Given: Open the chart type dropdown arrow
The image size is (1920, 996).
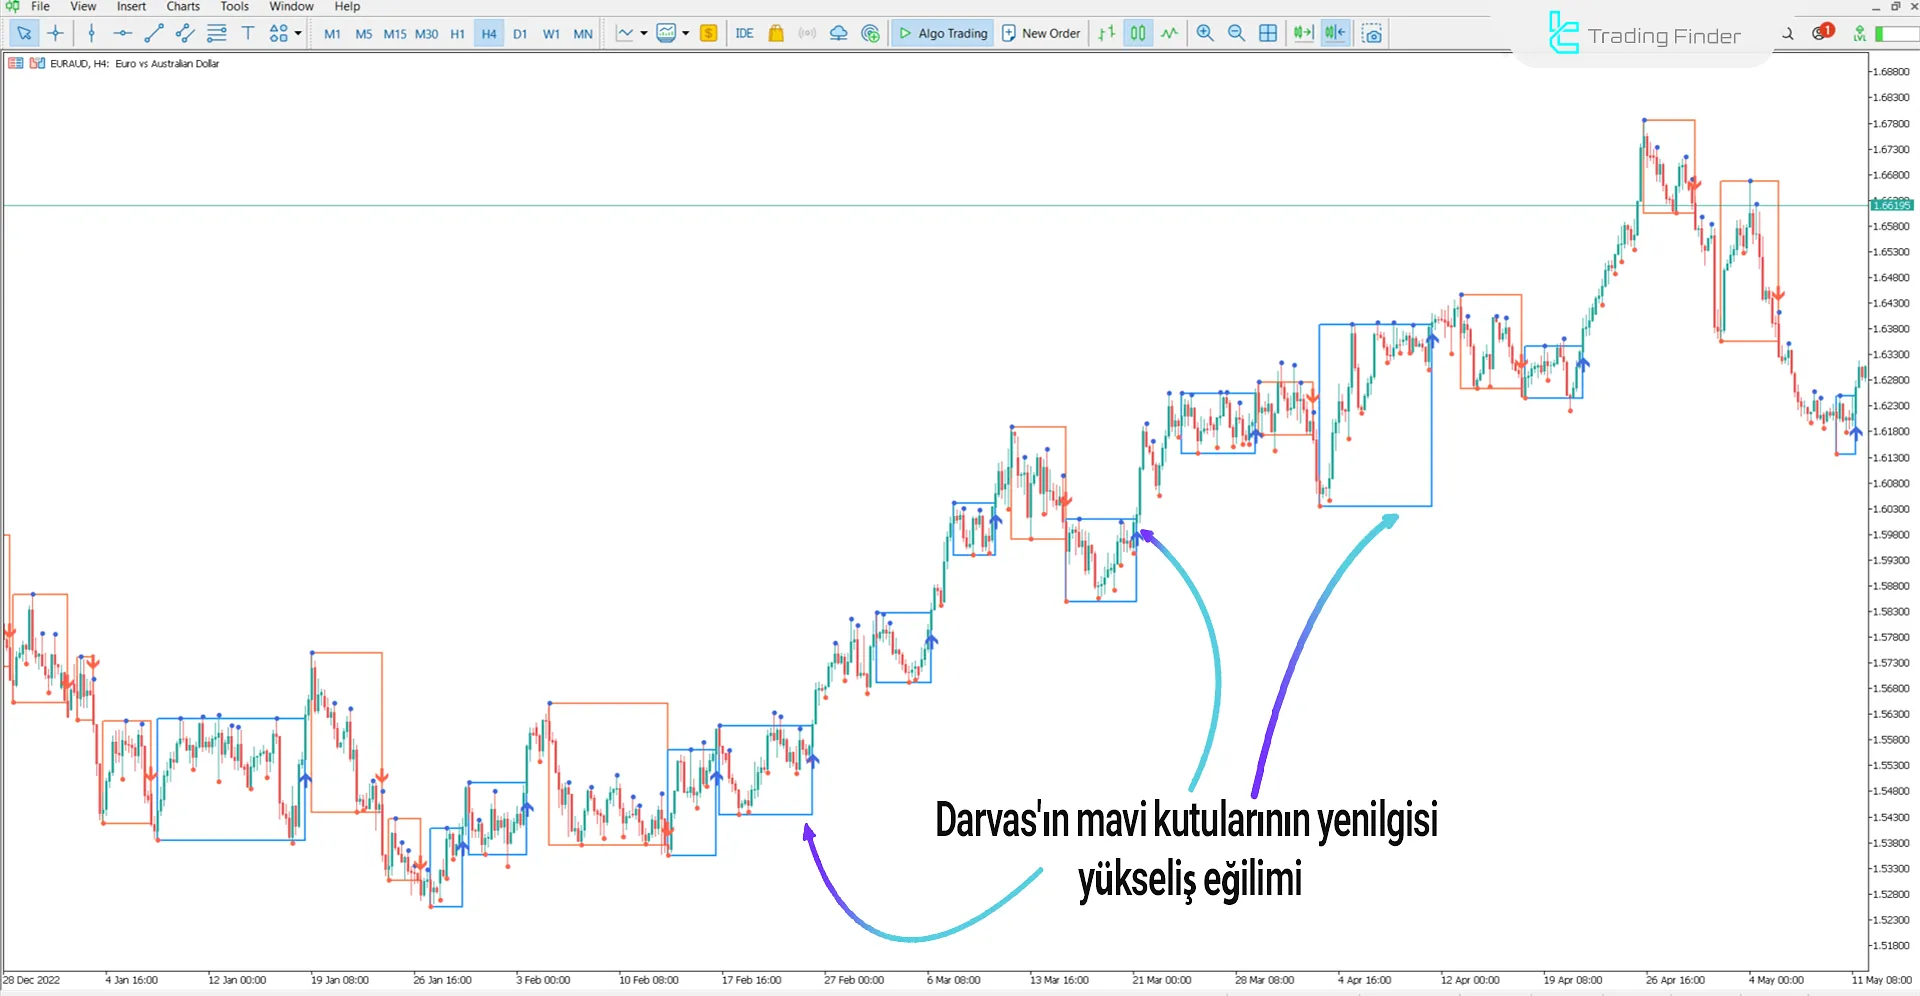Looking at the screenshot, I should (645, 33).
